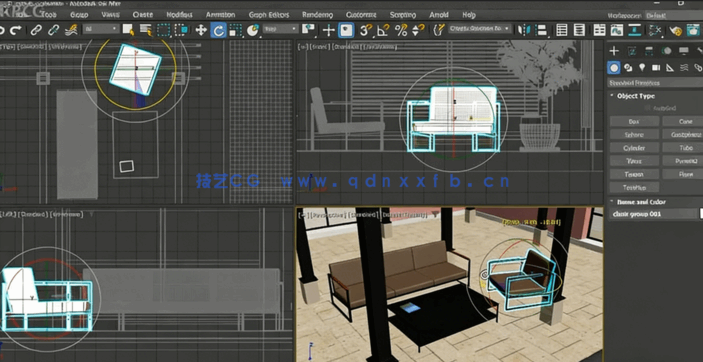Open the Workspaces Default dropdown
The image size is (703, 362).
pos(674,15)
